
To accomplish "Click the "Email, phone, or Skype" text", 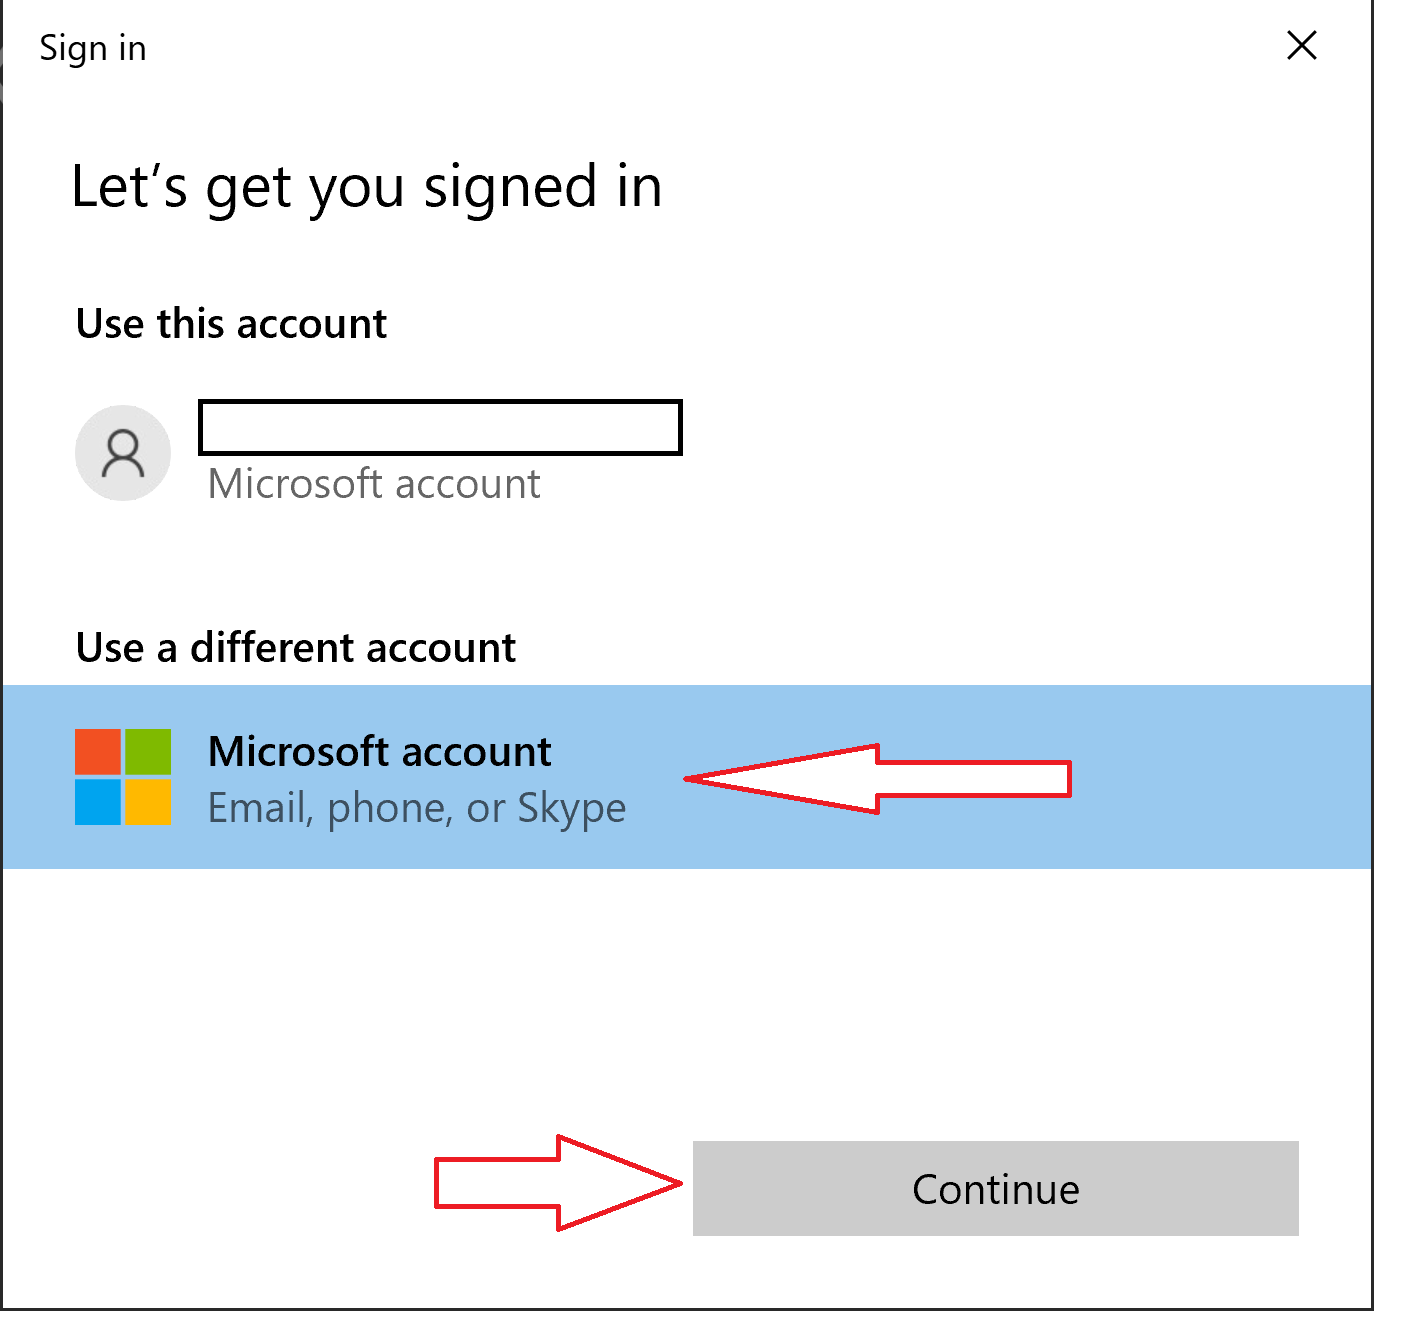I will tap(416, 808).
